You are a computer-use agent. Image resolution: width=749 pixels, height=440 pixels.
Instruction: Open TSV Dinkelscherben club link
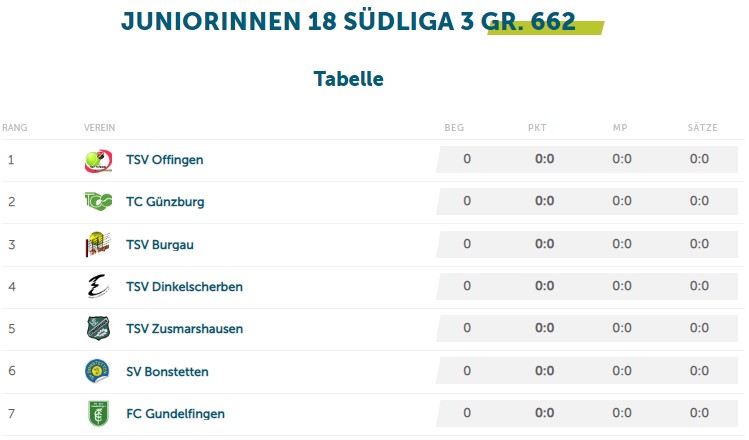click(184, 287)
